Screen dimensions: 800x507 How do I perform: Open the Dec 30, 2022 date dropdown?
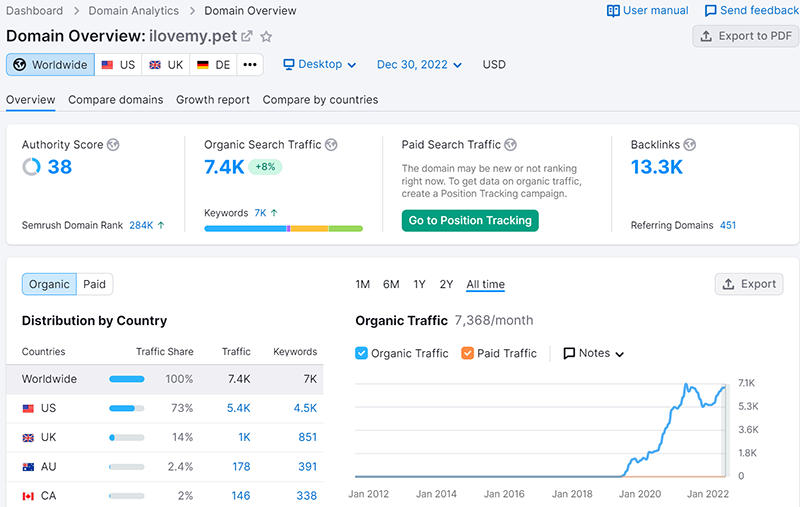(419, 64)
